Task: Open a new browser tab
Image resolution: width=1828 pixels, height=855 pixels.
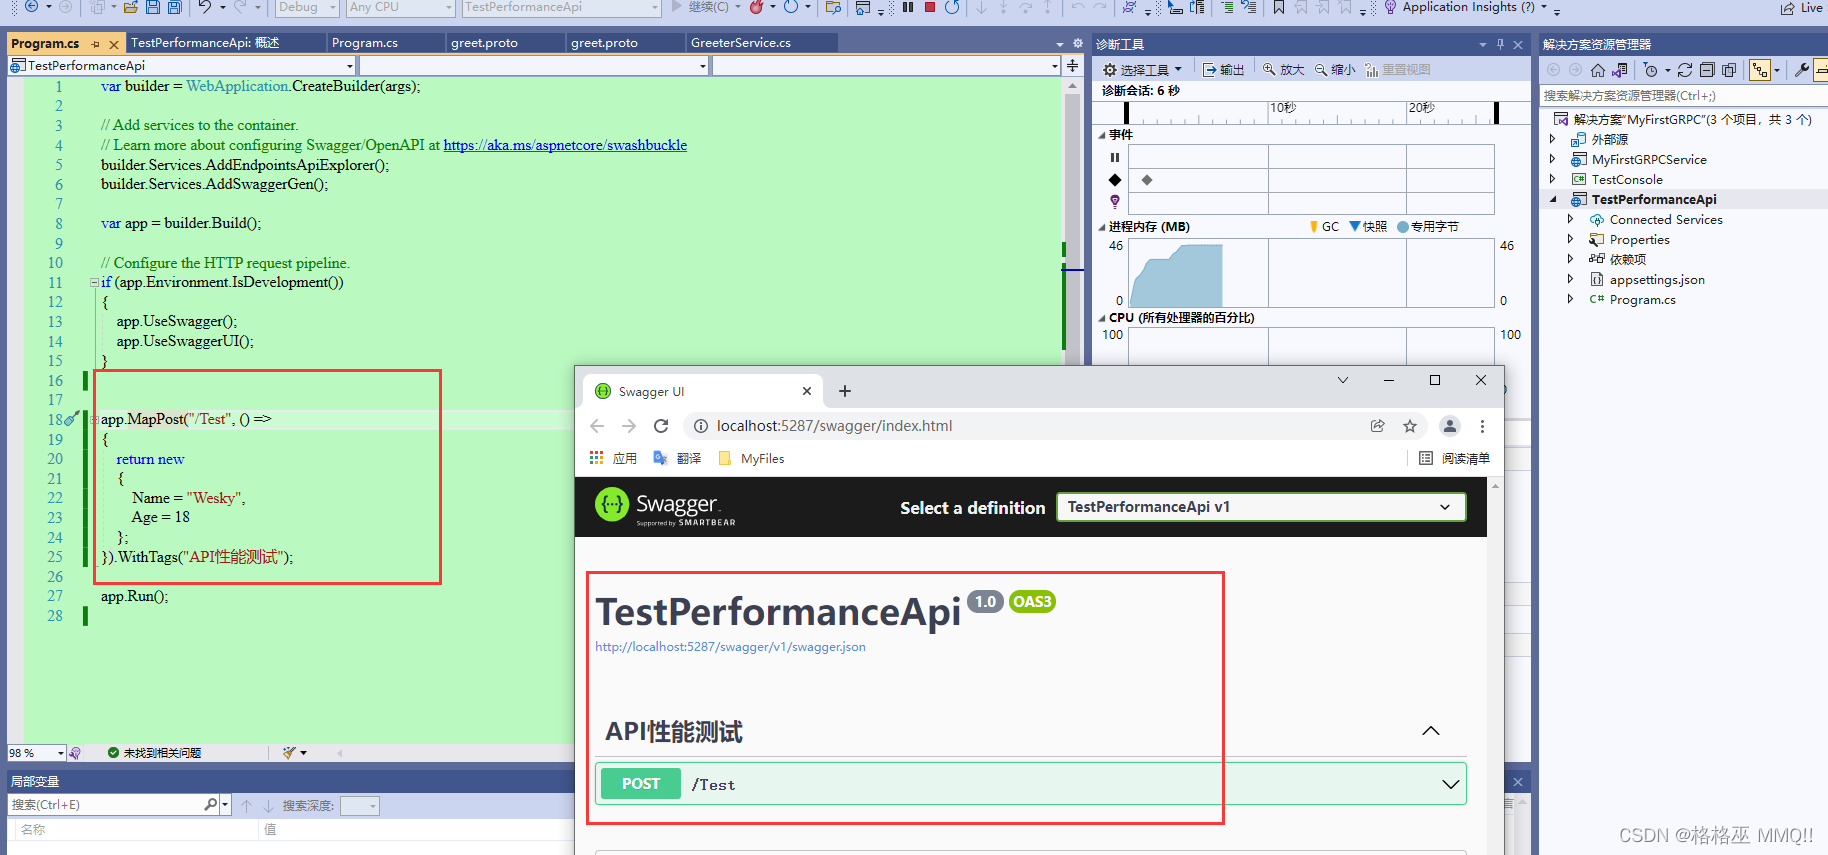Action: 845,391
